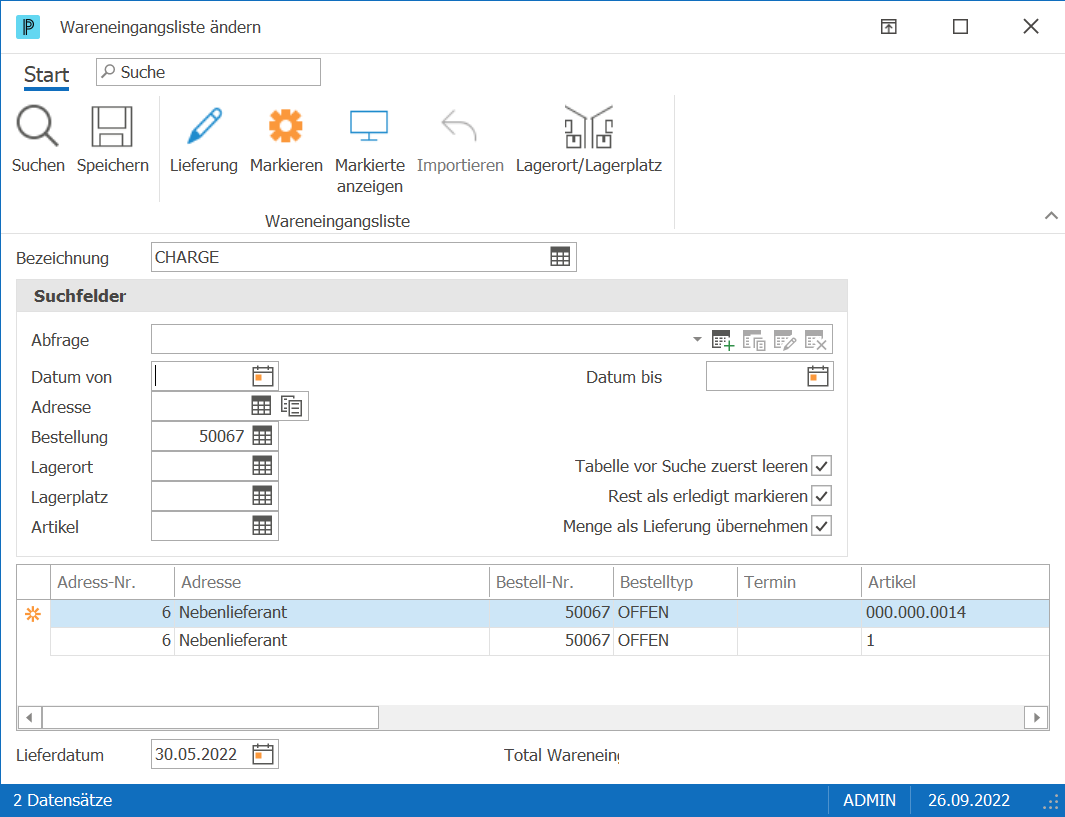Screen dimensions: 1065x817
Task: Focus the Suche search box
Action: 209,72
